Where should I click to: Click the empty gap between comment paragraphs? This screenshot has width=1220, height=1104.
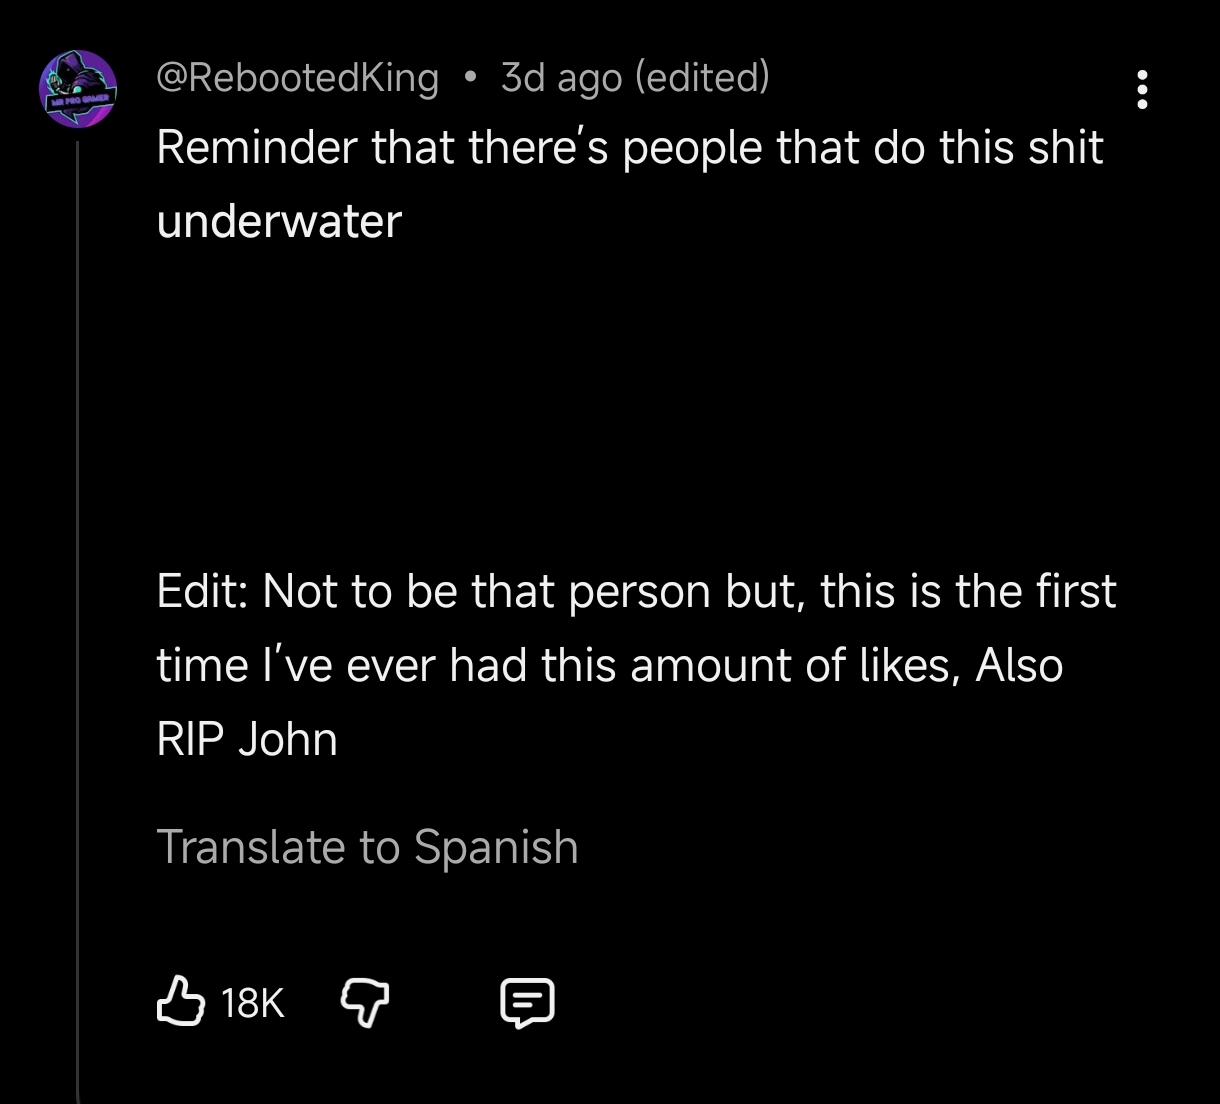(630, 405)
